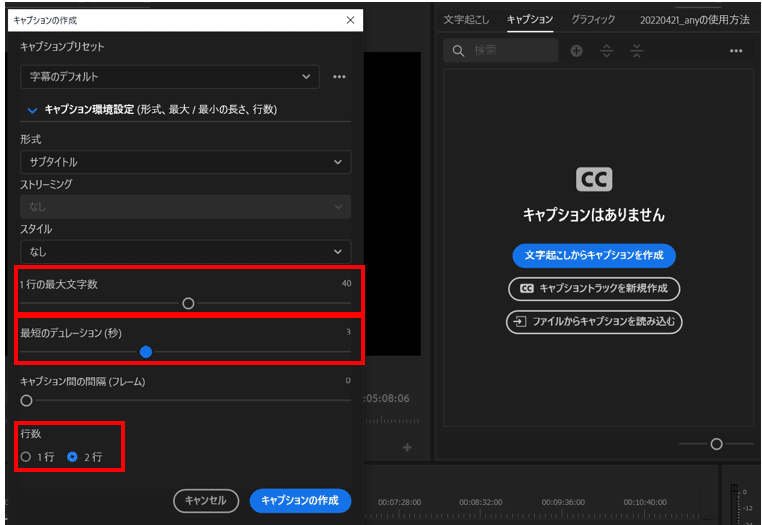Screen dimensions: 762x525
Task: Click the caption gap value 0
Action: point(348,381)
